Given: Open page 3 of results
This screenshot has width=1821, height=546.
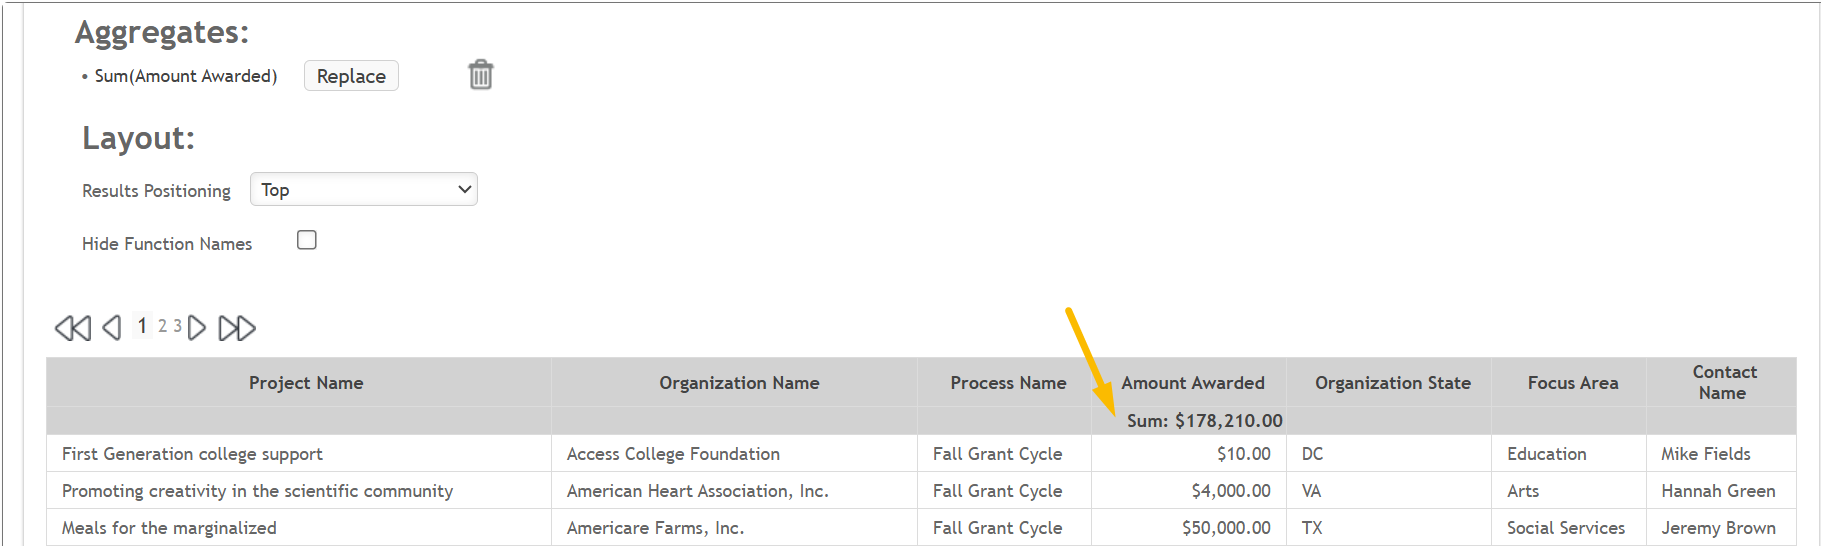Looking at the screenshot, I should [177, 326].
